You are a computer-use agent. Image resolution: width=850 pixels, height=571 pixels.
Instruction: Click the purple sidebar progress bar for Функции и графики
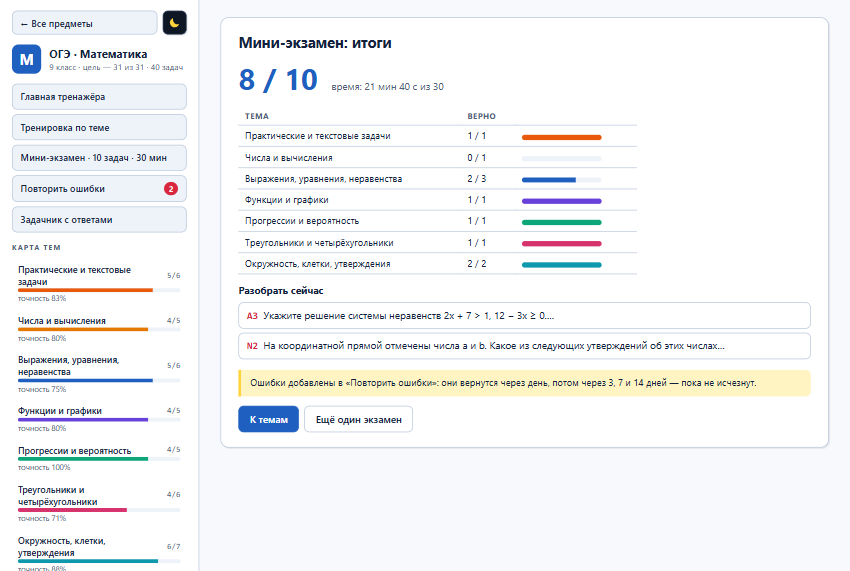tap(99, 420)
